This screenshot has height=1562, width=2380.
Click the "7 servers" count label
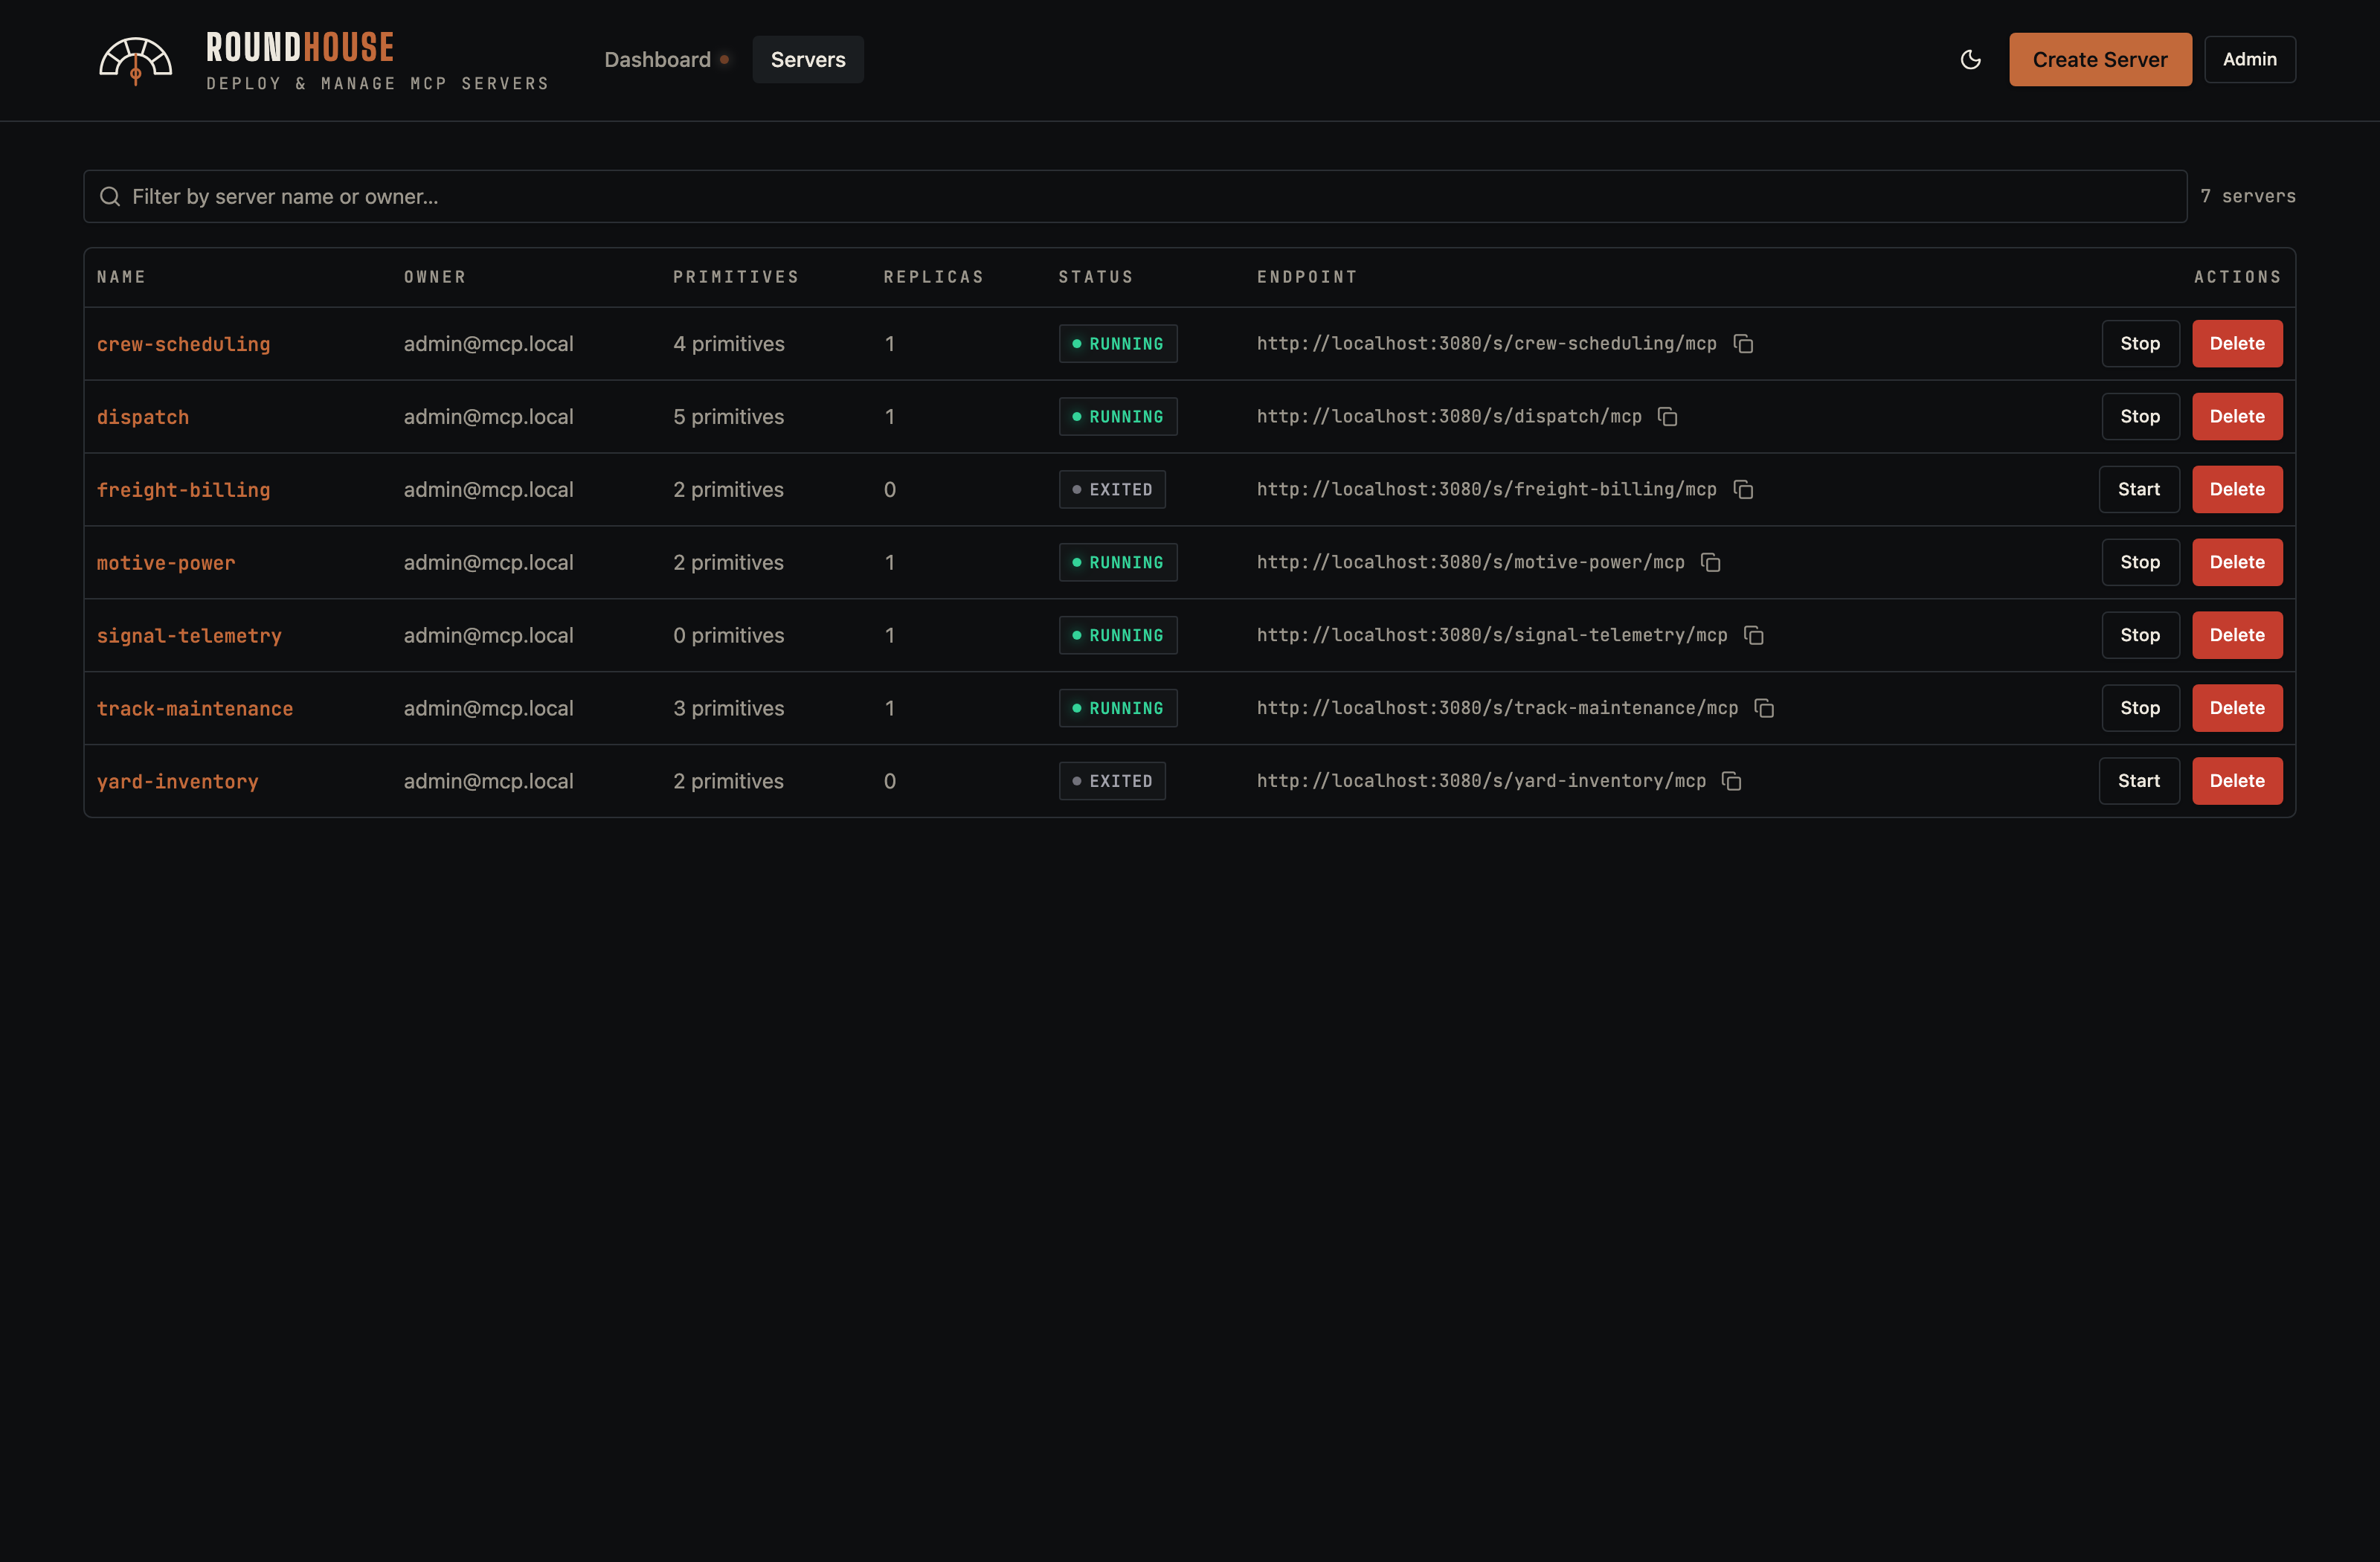click(x=2248, y=197)
